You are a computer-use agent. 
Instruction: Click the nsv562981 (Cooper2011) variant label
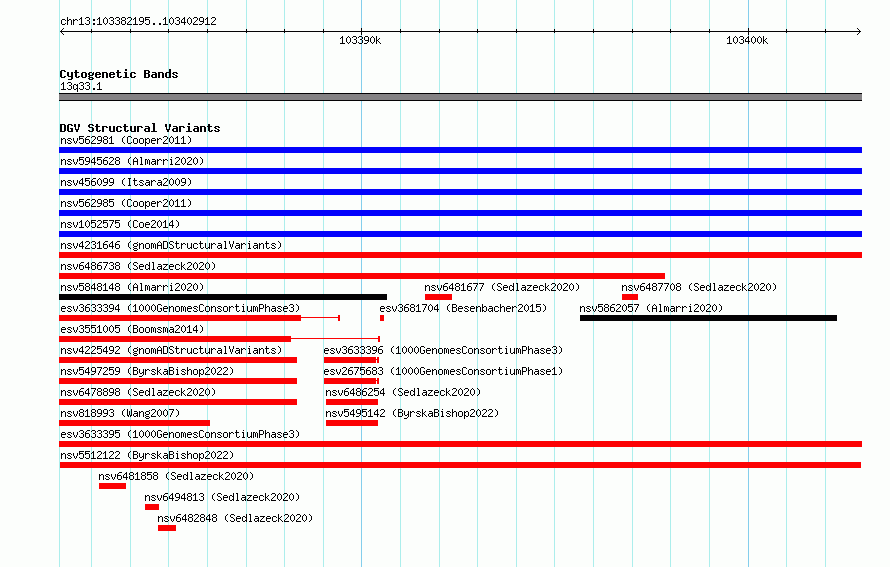(x=126, y=140)
